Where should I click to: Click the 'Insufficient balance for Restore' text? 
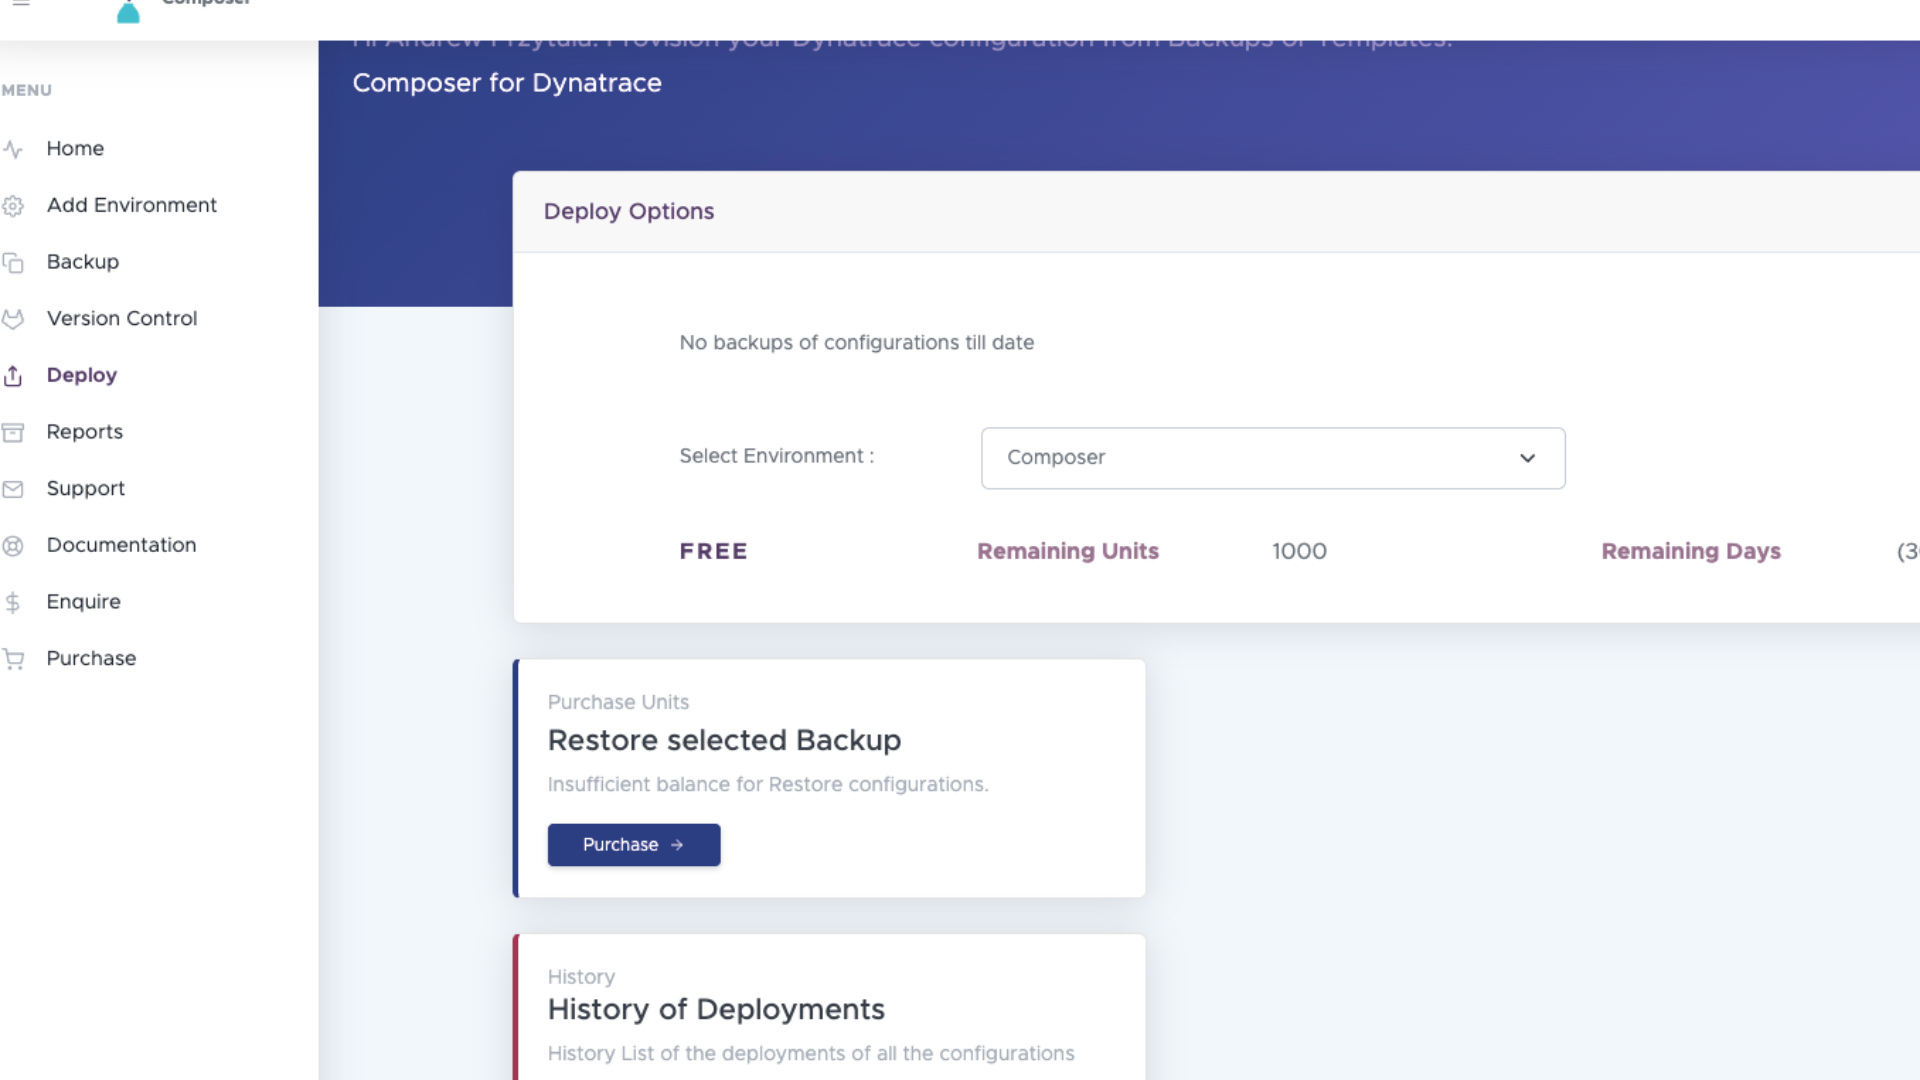tap(768, 785)
